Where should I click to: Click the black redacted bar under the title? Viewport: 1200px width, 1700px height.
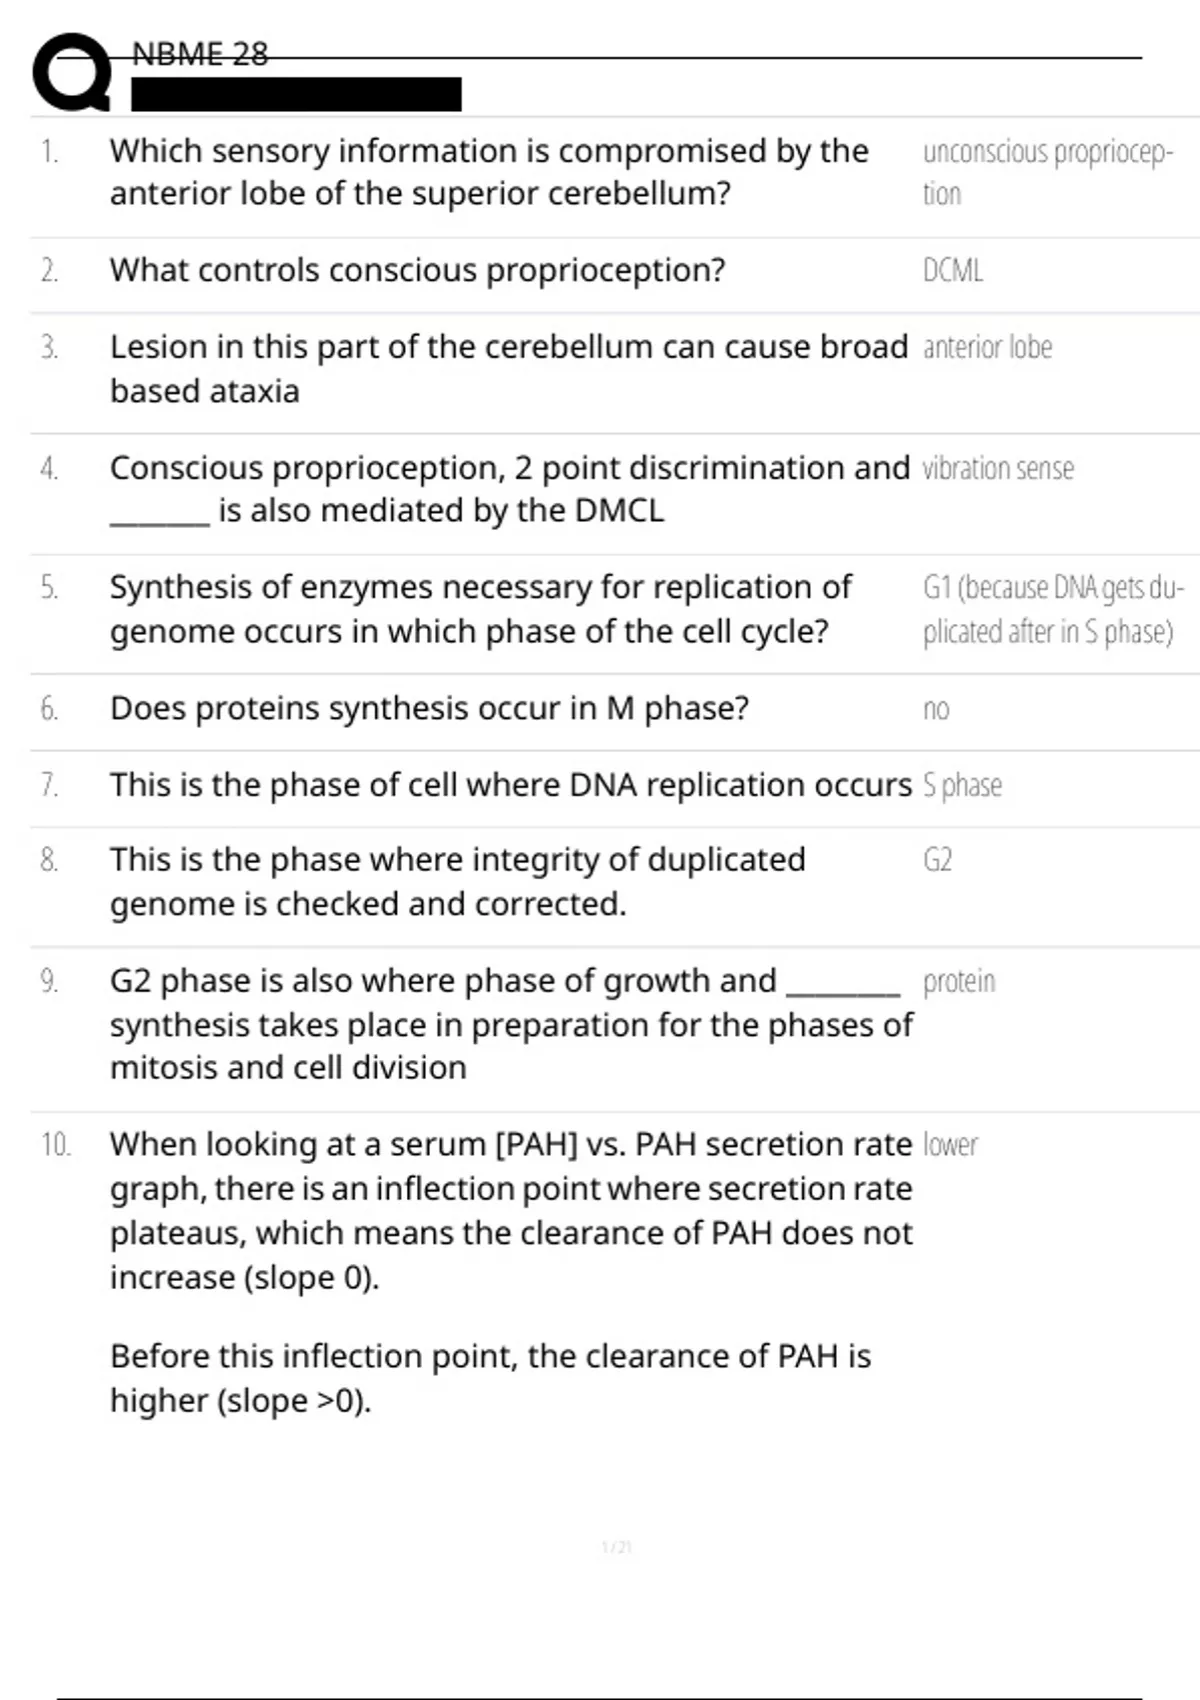296,94
